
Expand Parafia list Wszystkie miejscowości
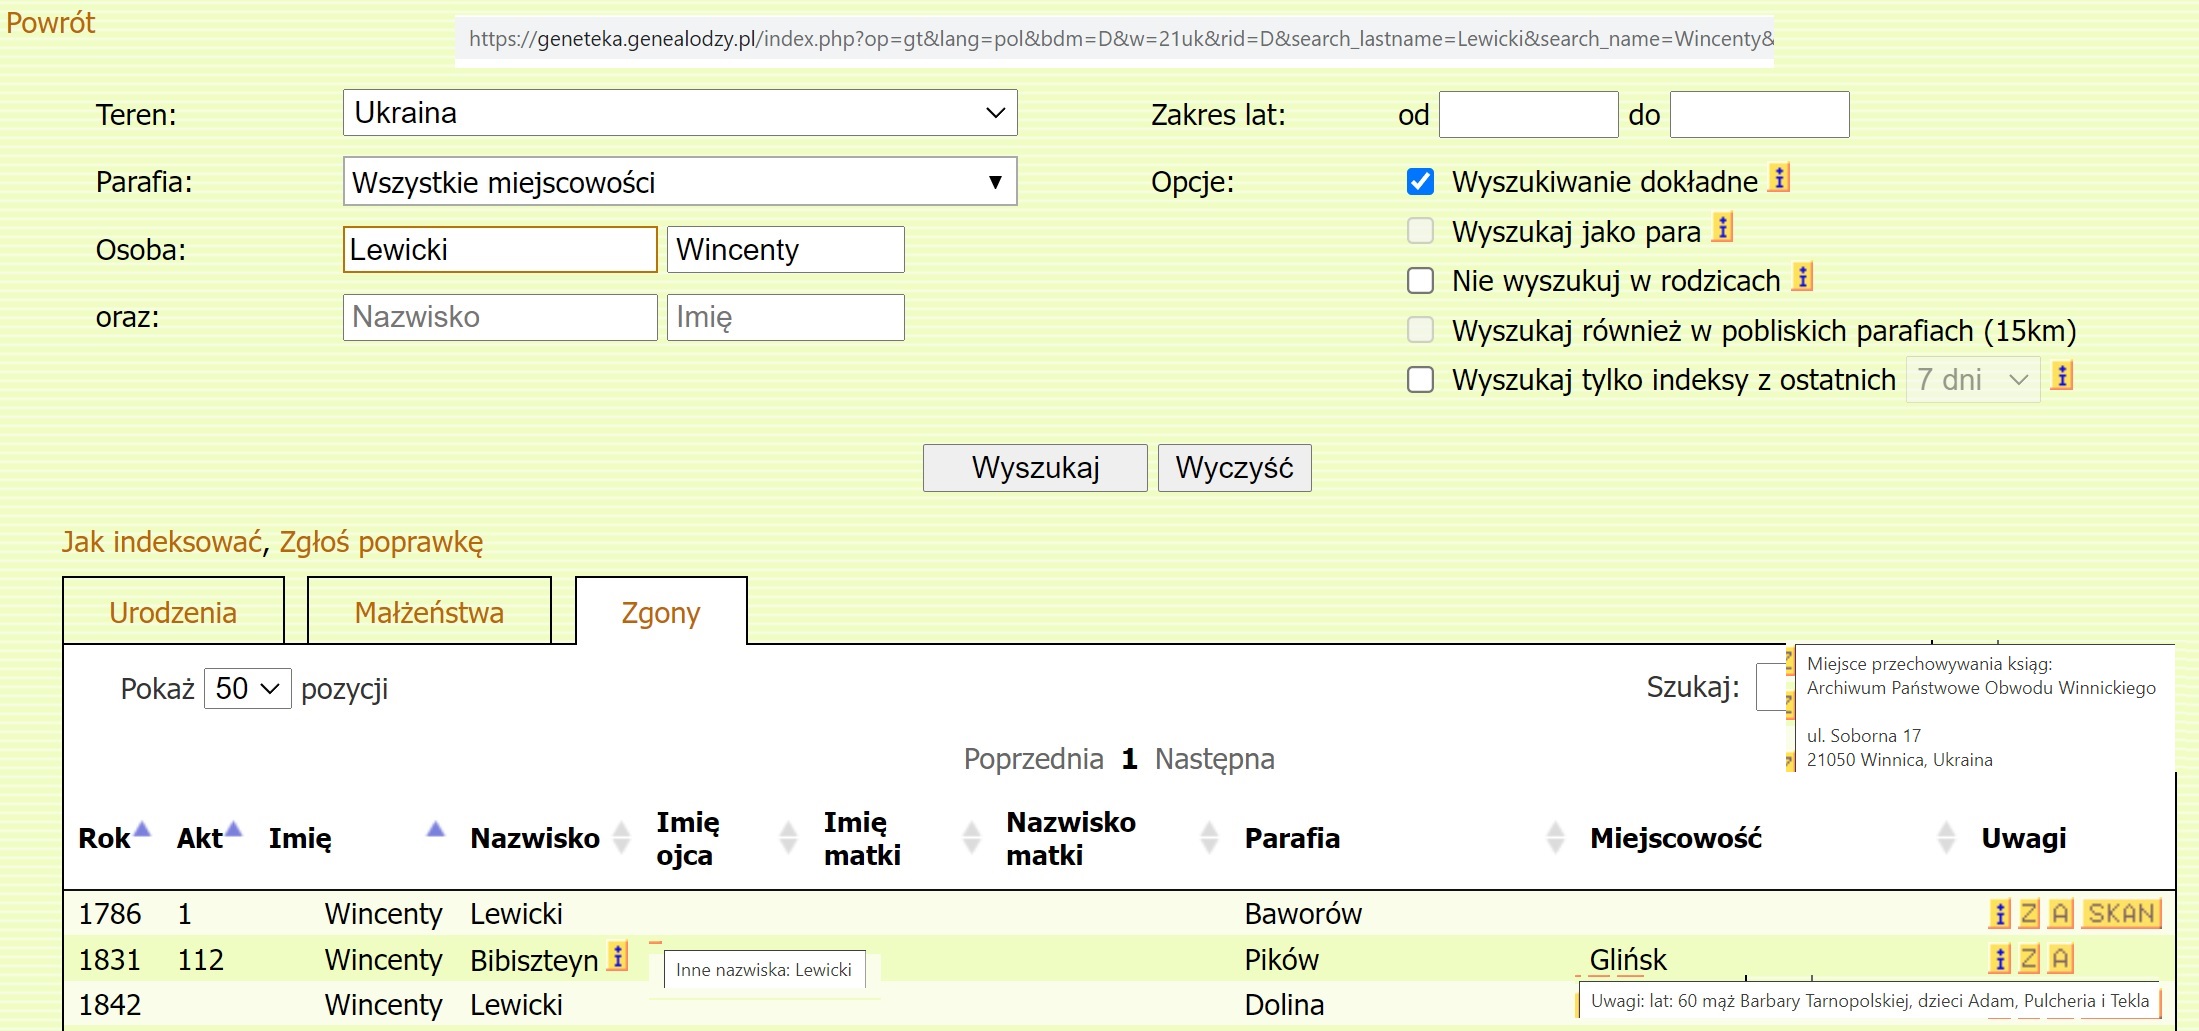tap(679, 182)
